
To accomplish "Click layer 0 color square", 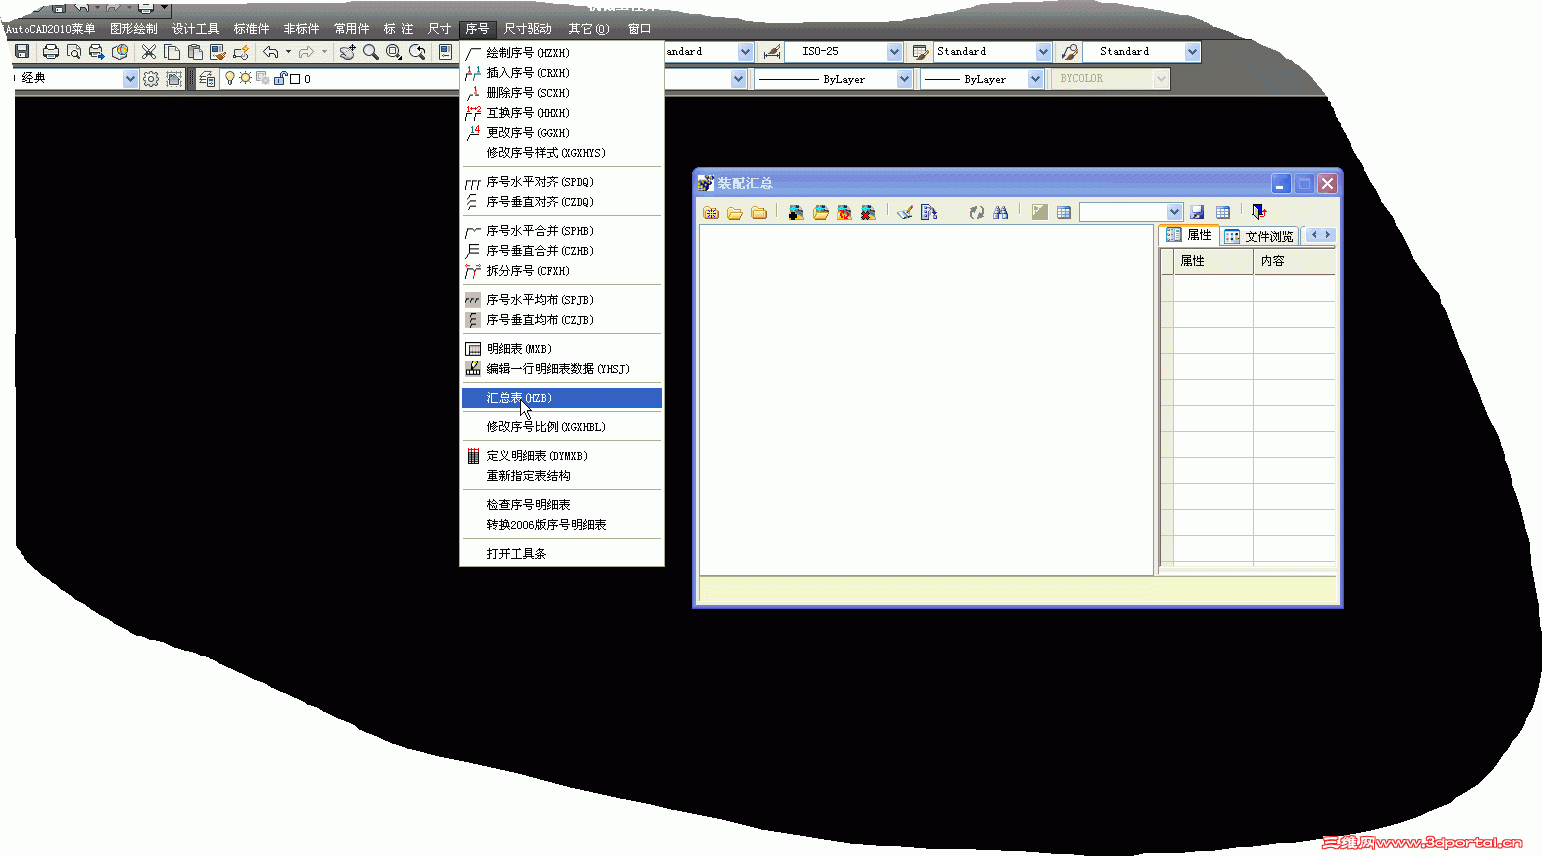I will pos(295,79).
